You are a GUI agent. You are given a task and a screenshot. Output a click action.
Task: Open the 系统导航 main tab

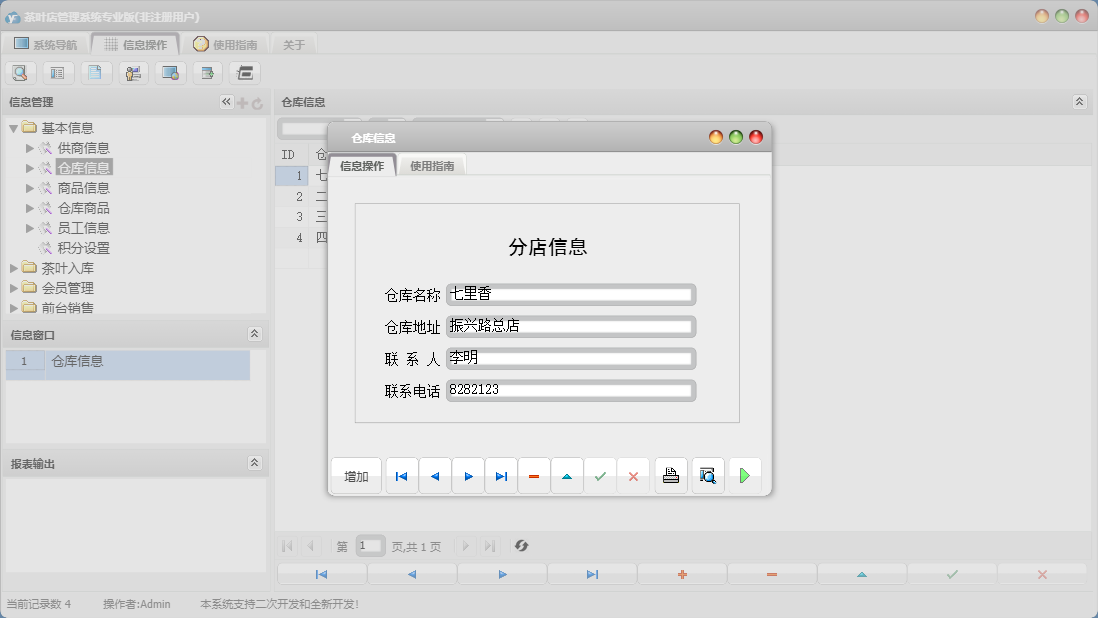[45, 44]
